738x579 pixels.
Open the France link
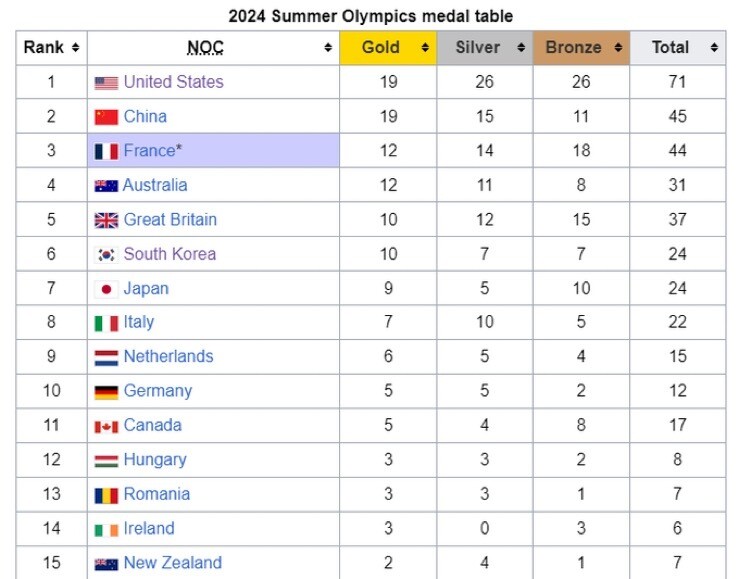click(x=150, y=151)
